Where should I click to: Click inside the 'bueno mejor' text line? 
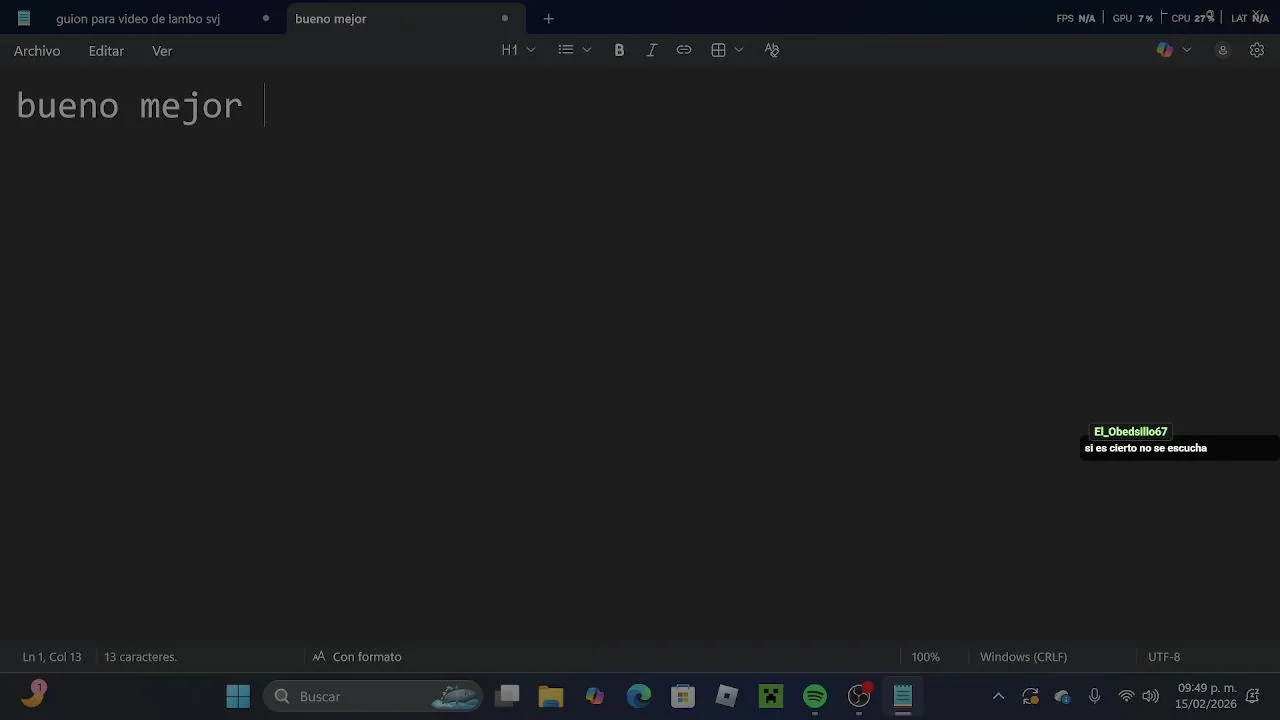pos(129,106)
